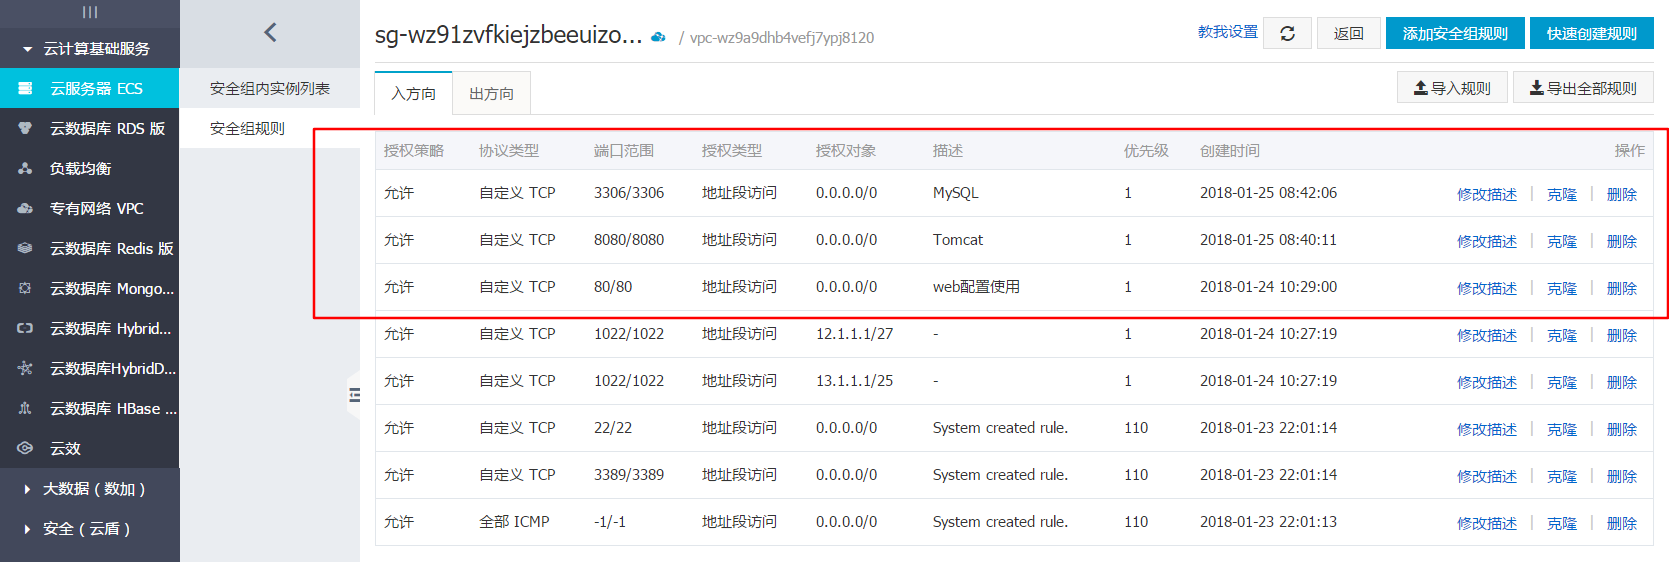Click 修改描述 for the 80/80 rule
Screen dimensions: 1669x562
tap(1487, 288)
